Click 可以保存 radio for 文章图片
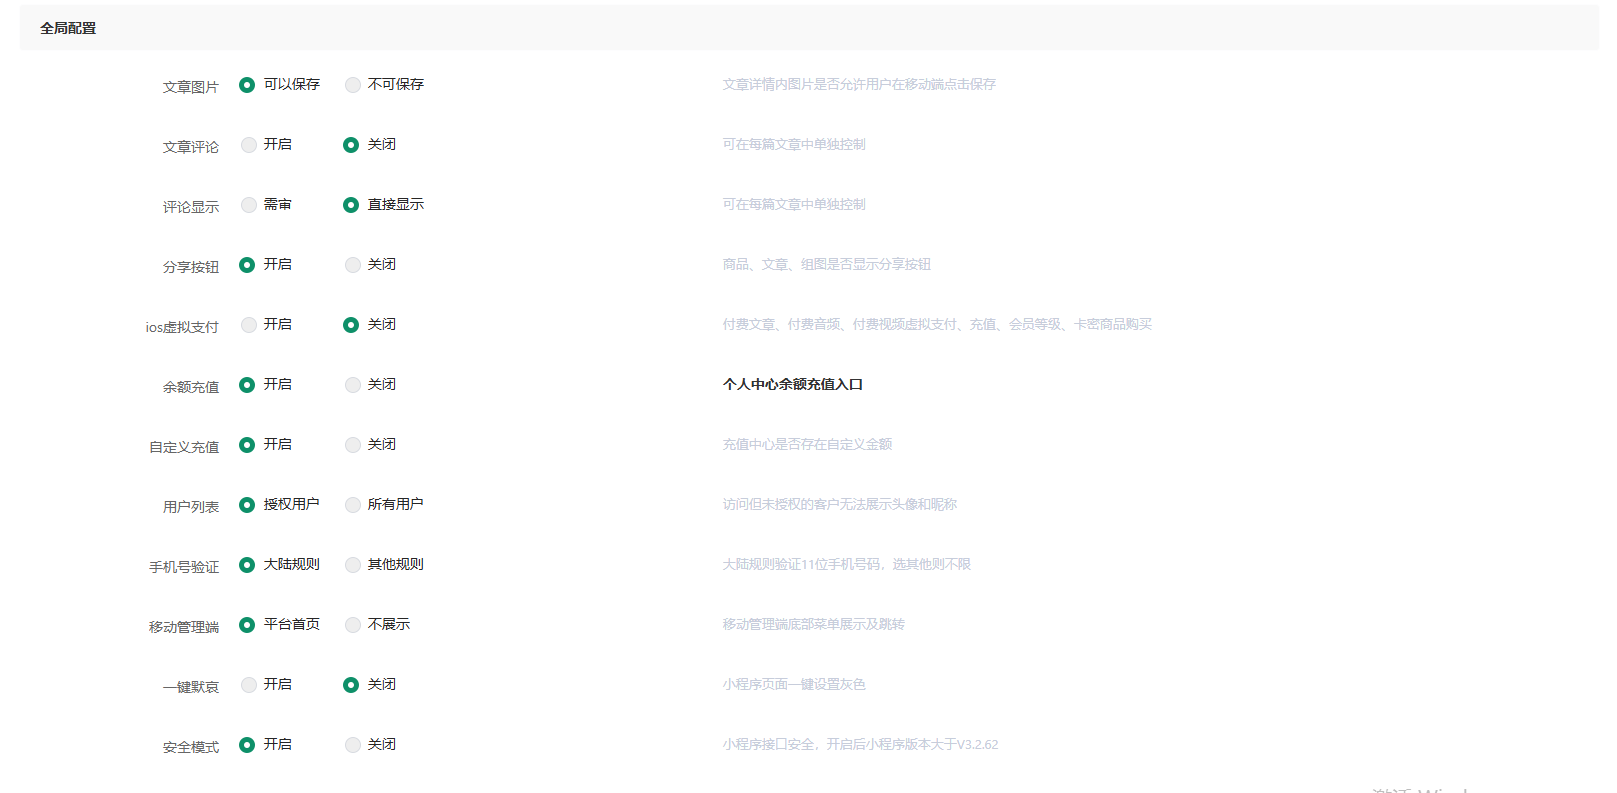The height and width of the screenshot is (793, 1617). tap(247, 85)
